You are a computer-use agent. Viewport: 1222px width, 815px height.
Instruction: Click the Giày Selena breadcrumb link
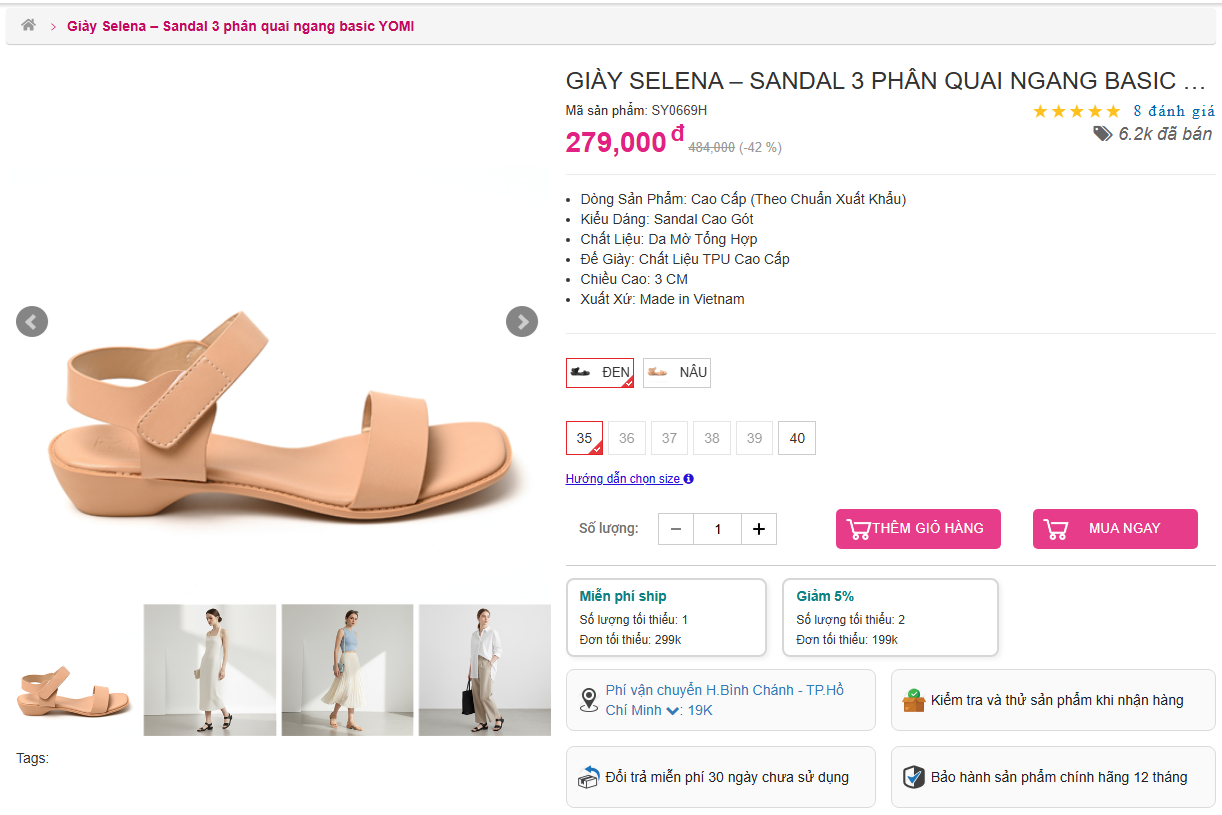click(240, 26)
